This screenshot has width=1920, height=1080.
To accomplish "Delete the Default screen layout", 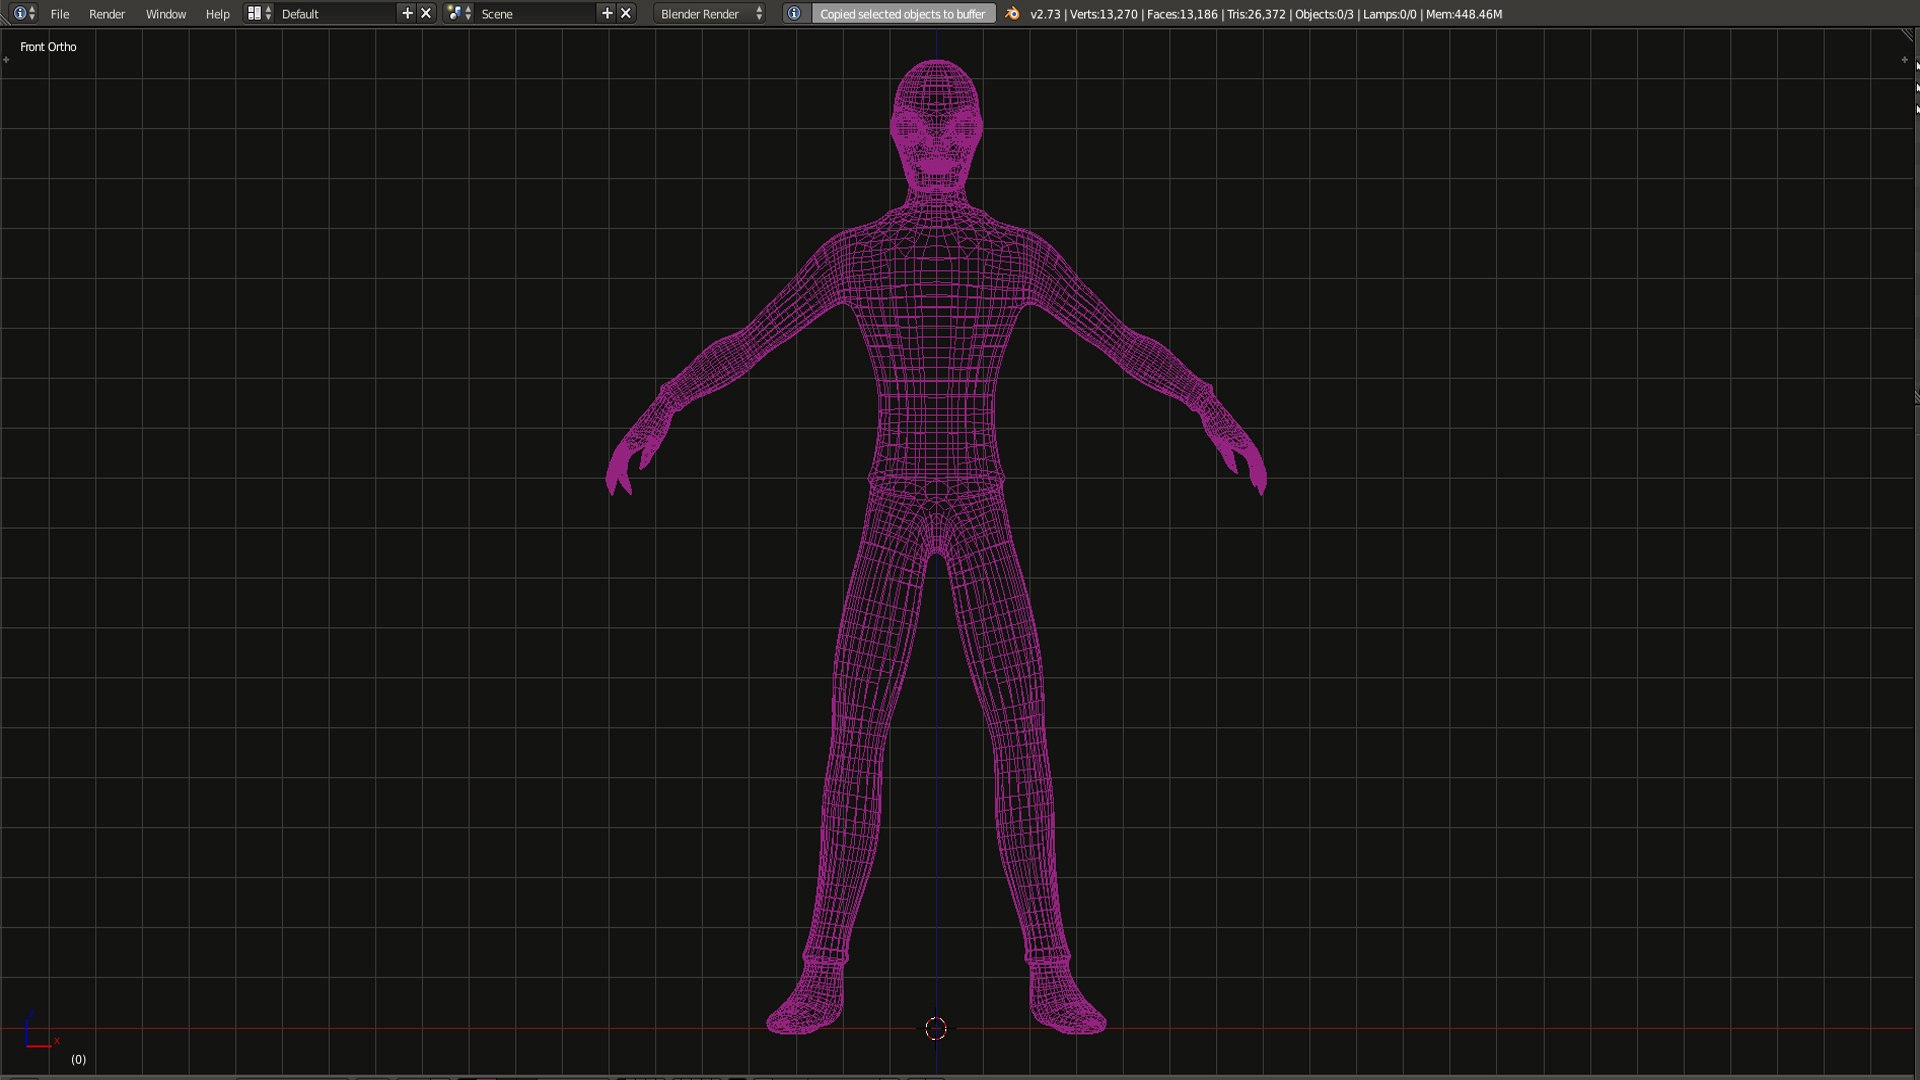I will (x=426, y=14).
